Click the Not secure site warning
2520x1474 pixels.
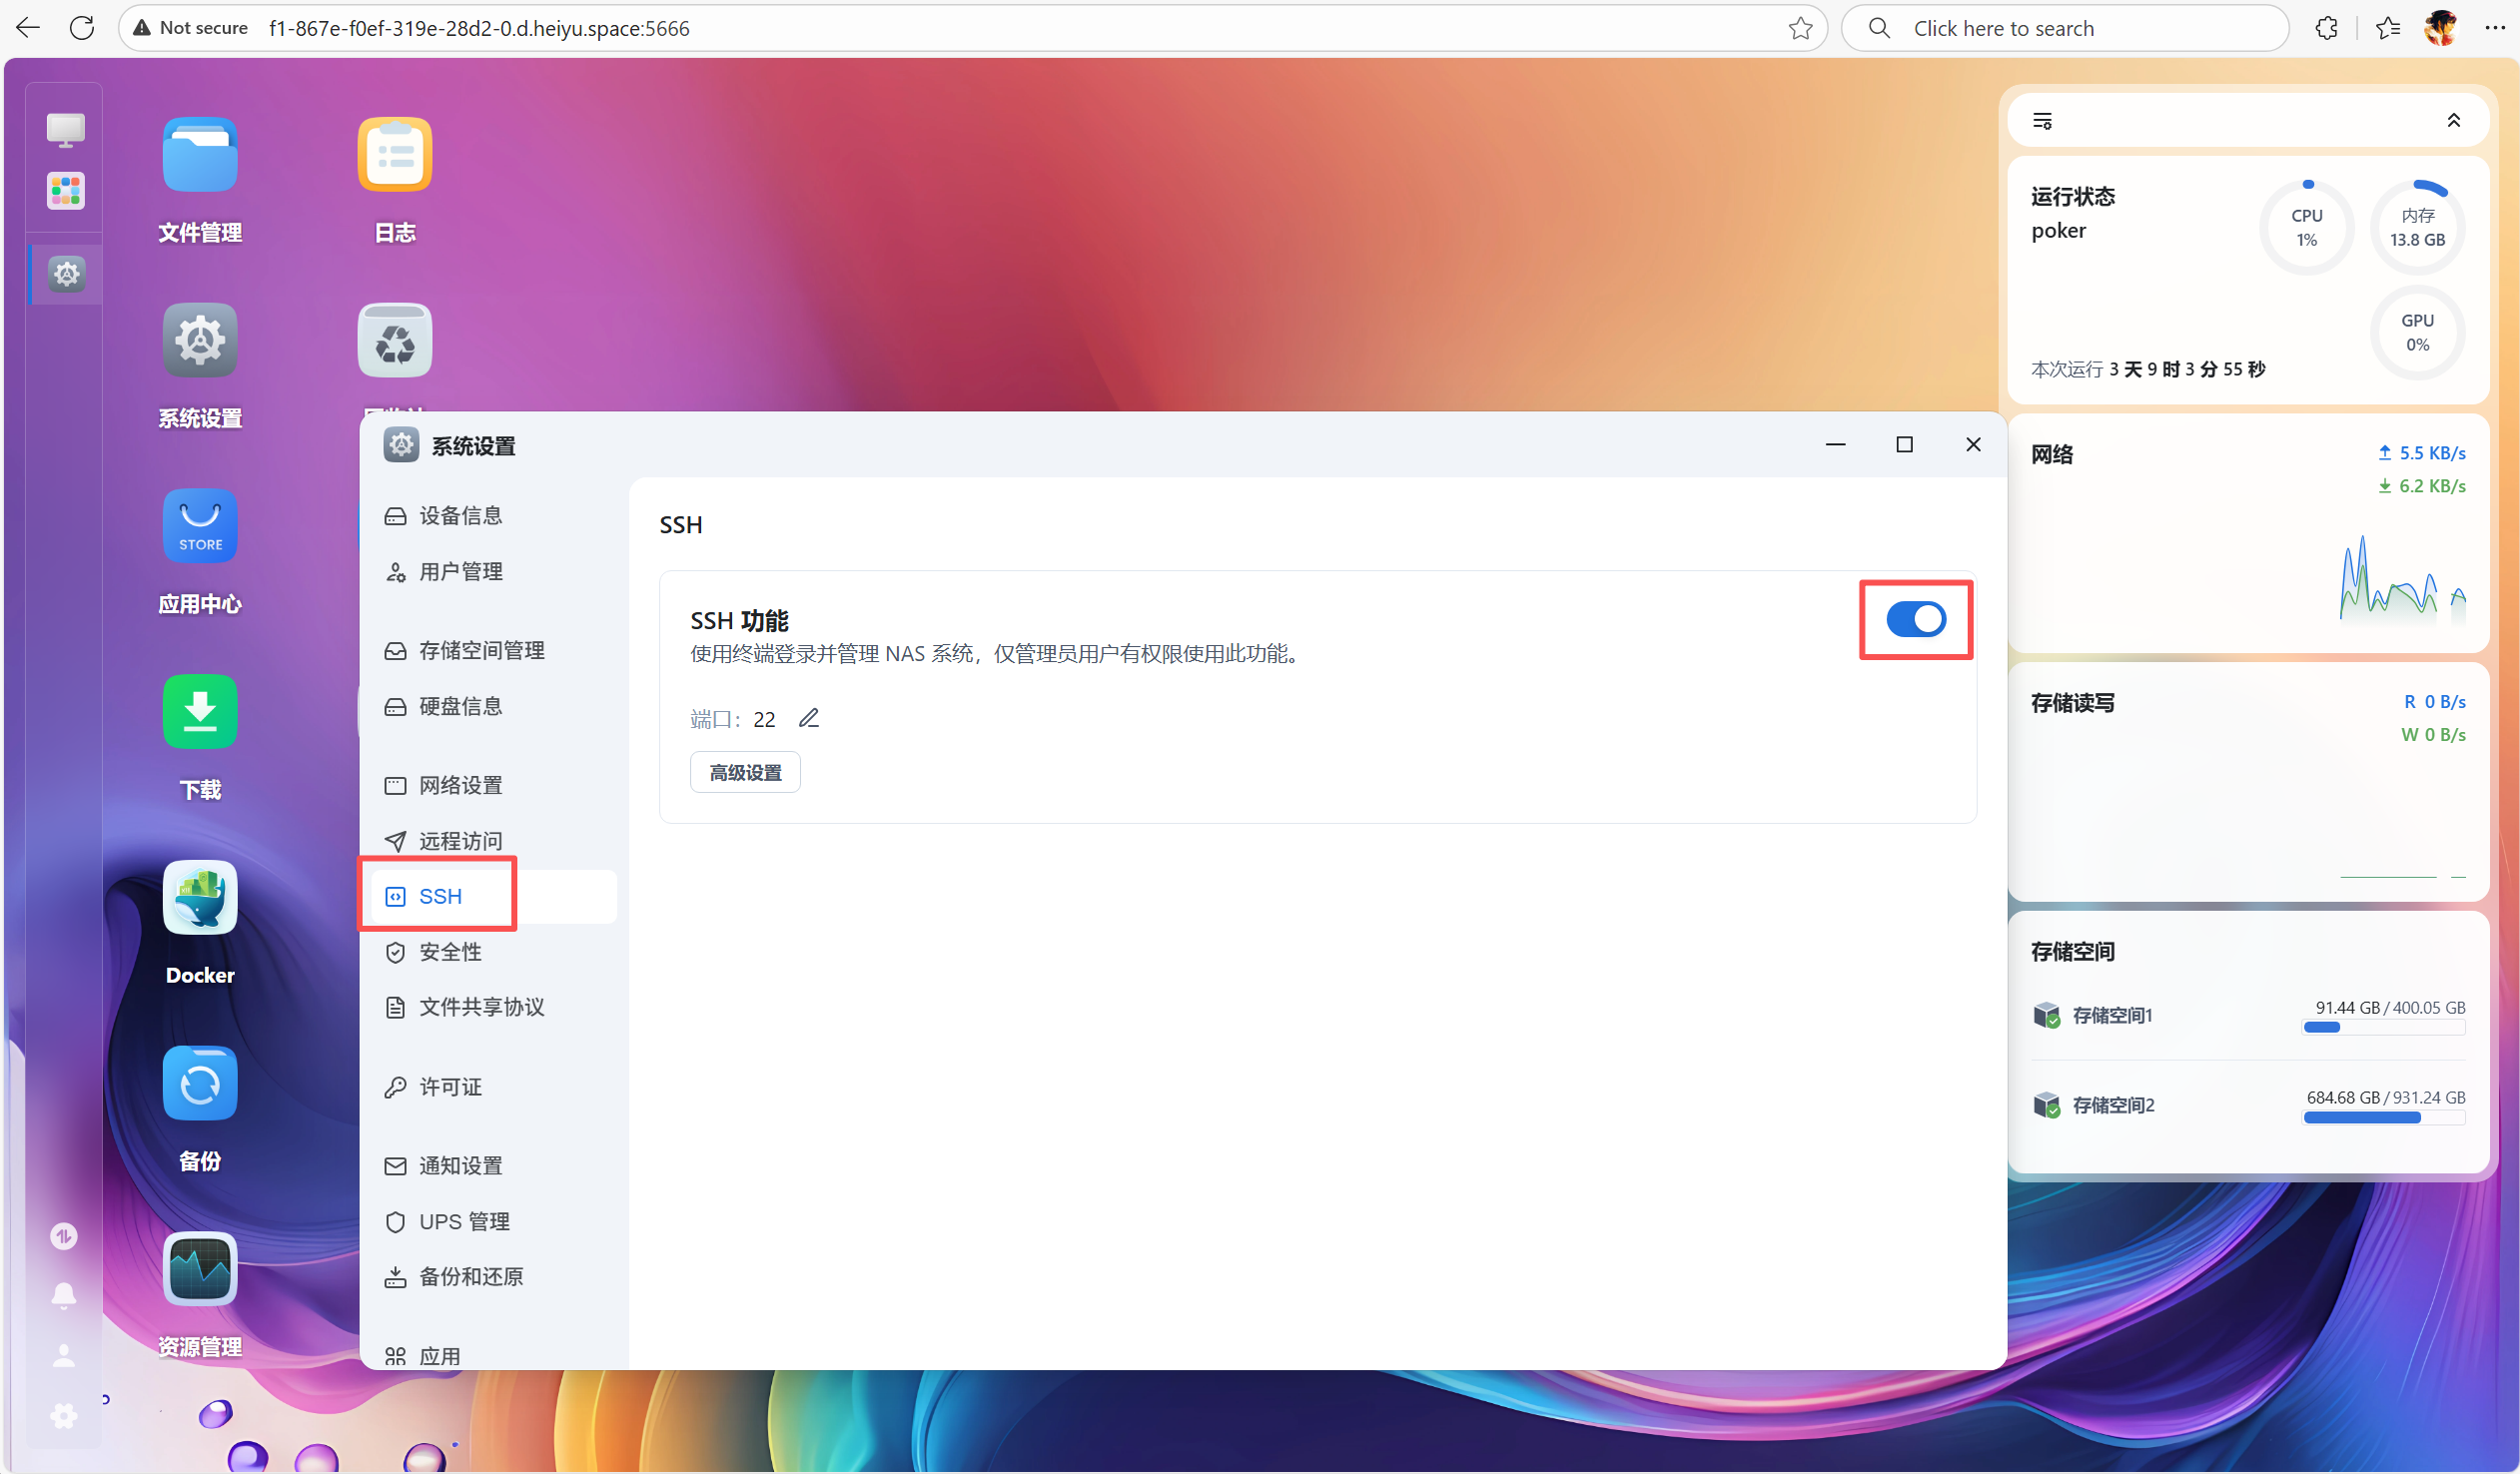coord(191,28)
